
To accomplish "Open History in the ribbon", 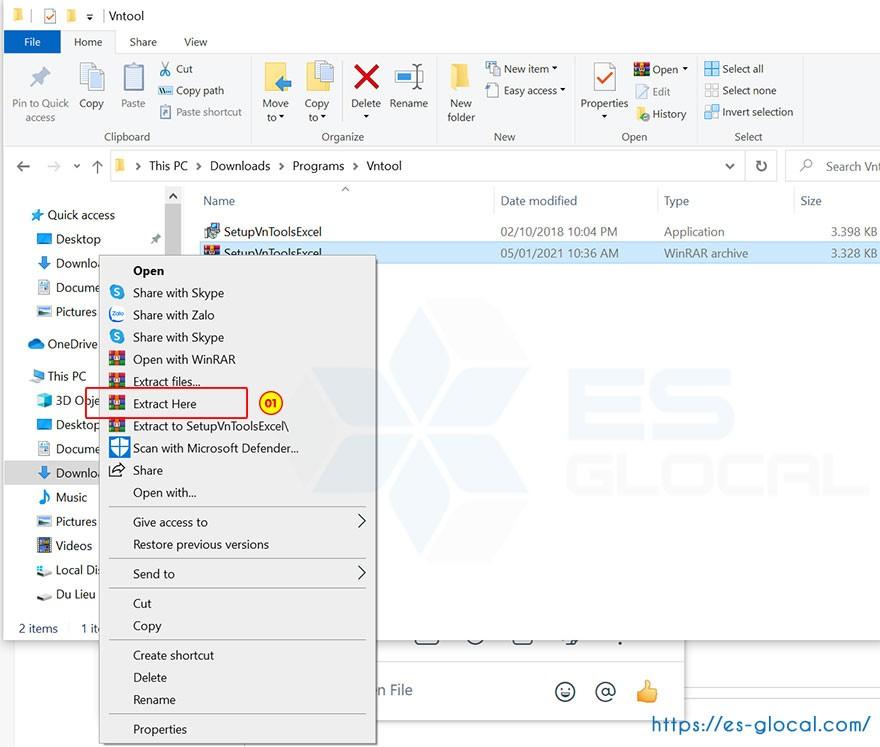I will pos(661,114).
